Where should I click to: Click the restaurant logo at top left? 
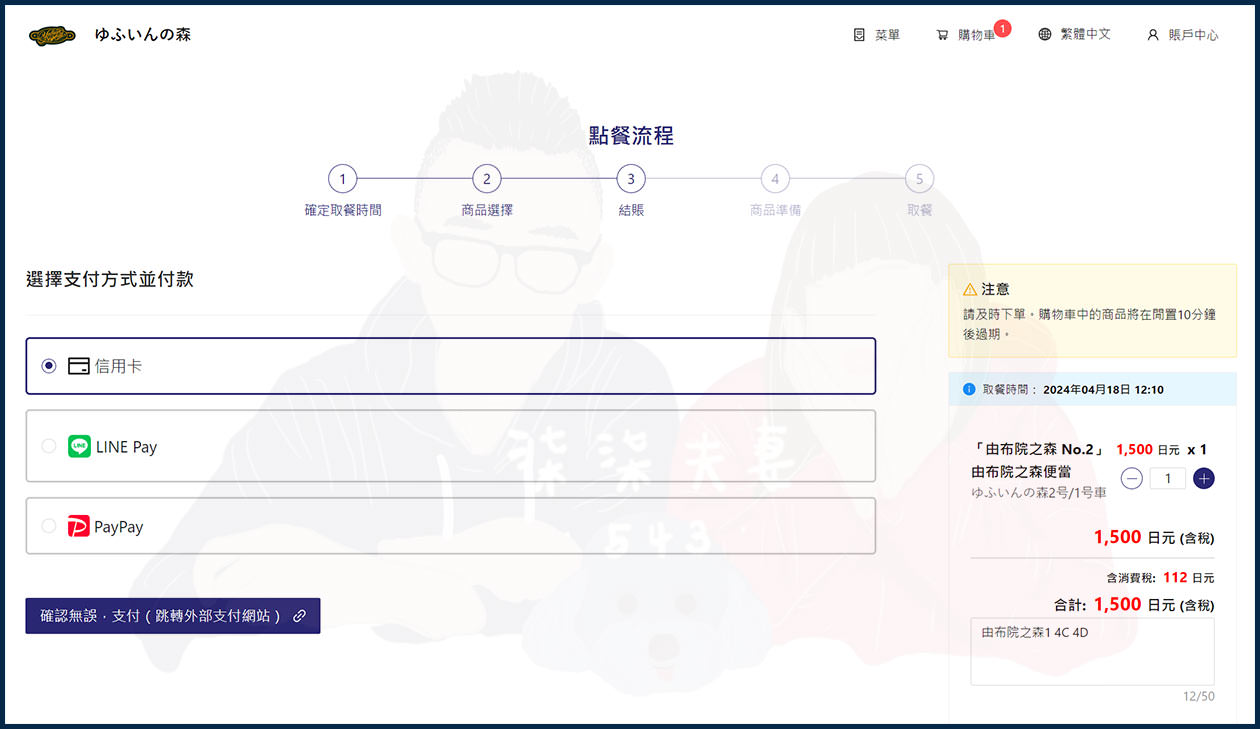click(x=52, y=33)
